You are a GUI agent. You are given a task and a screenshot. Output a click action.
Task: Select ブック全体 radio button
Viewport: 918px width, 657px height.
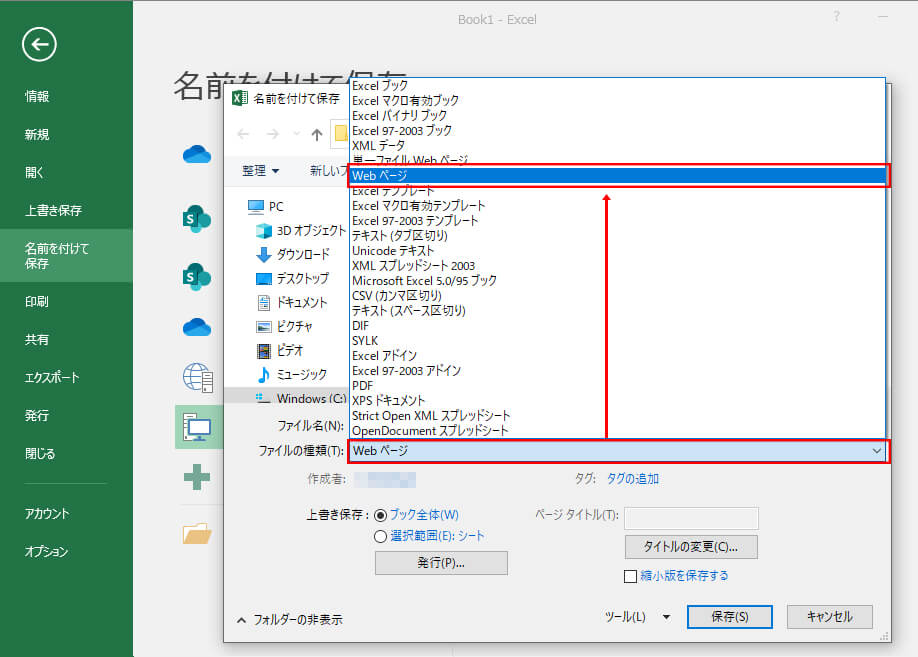[381, 515]
